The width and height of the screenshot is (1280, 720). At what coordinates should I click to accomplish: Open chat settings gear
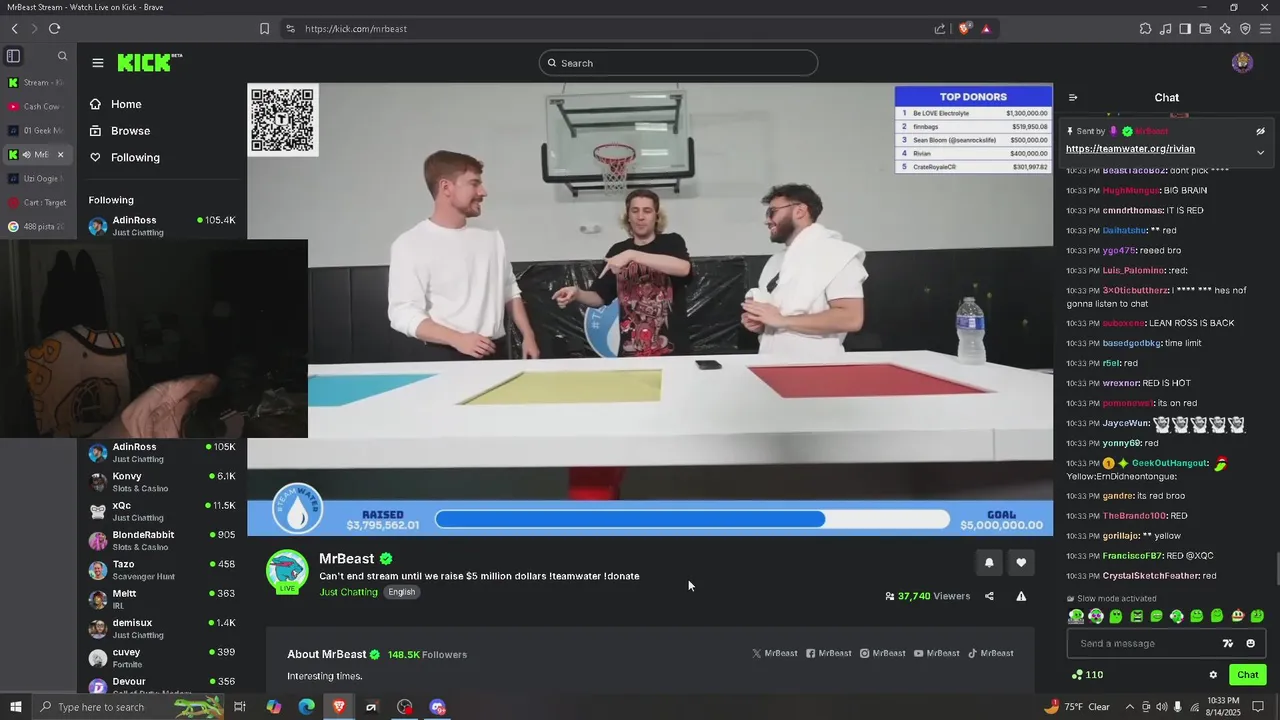coord(1213,675)
